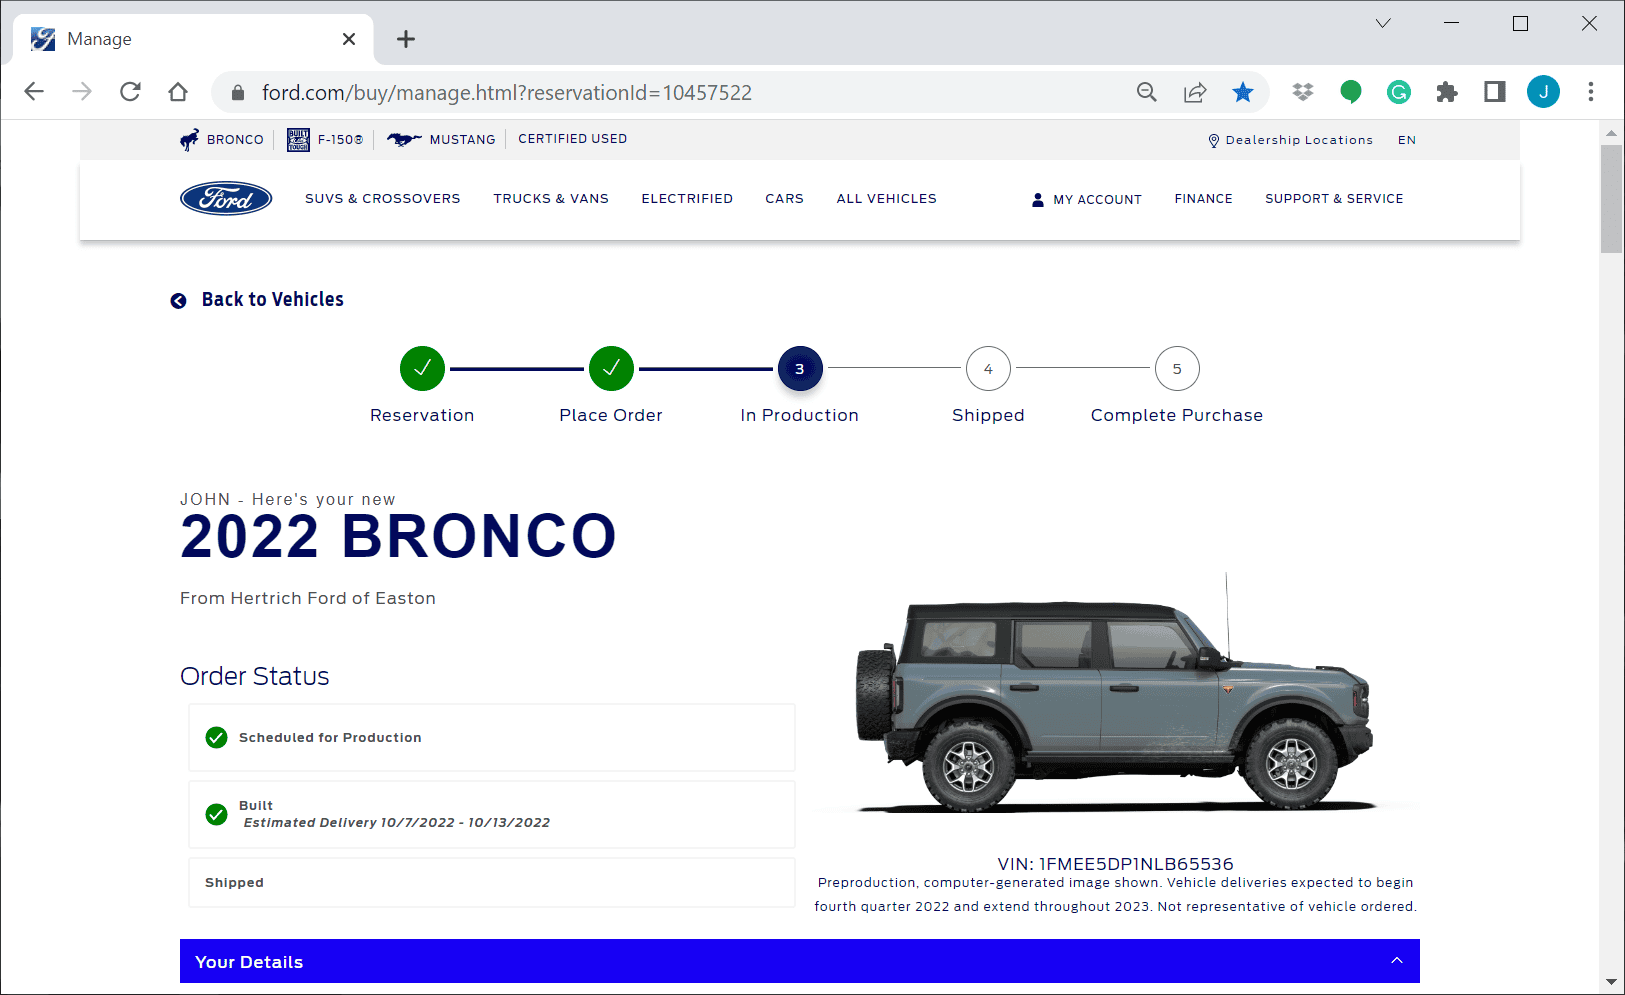
Task: Click the Shipped status row
Action: (x=492, y=883)
